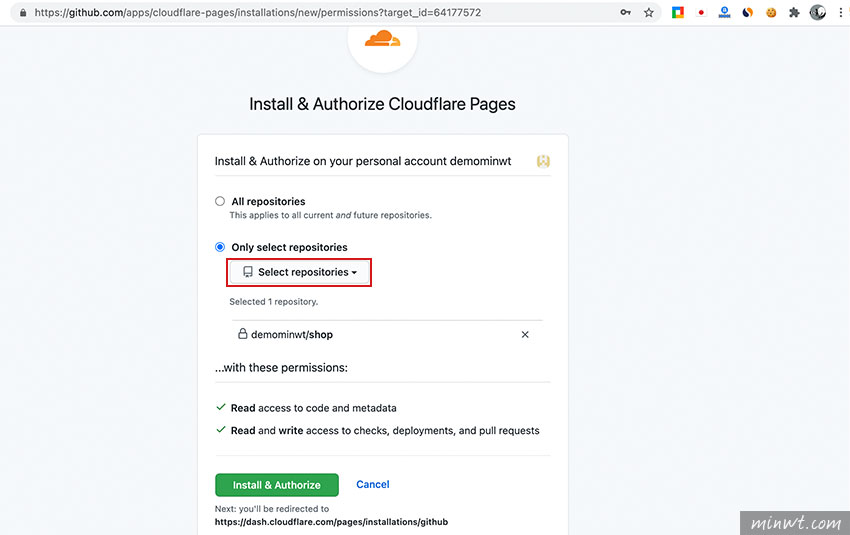Screen dimensions: 850x535
Task: Click the Cloudflare cloud logo
Action: click(x=383, y=39)
